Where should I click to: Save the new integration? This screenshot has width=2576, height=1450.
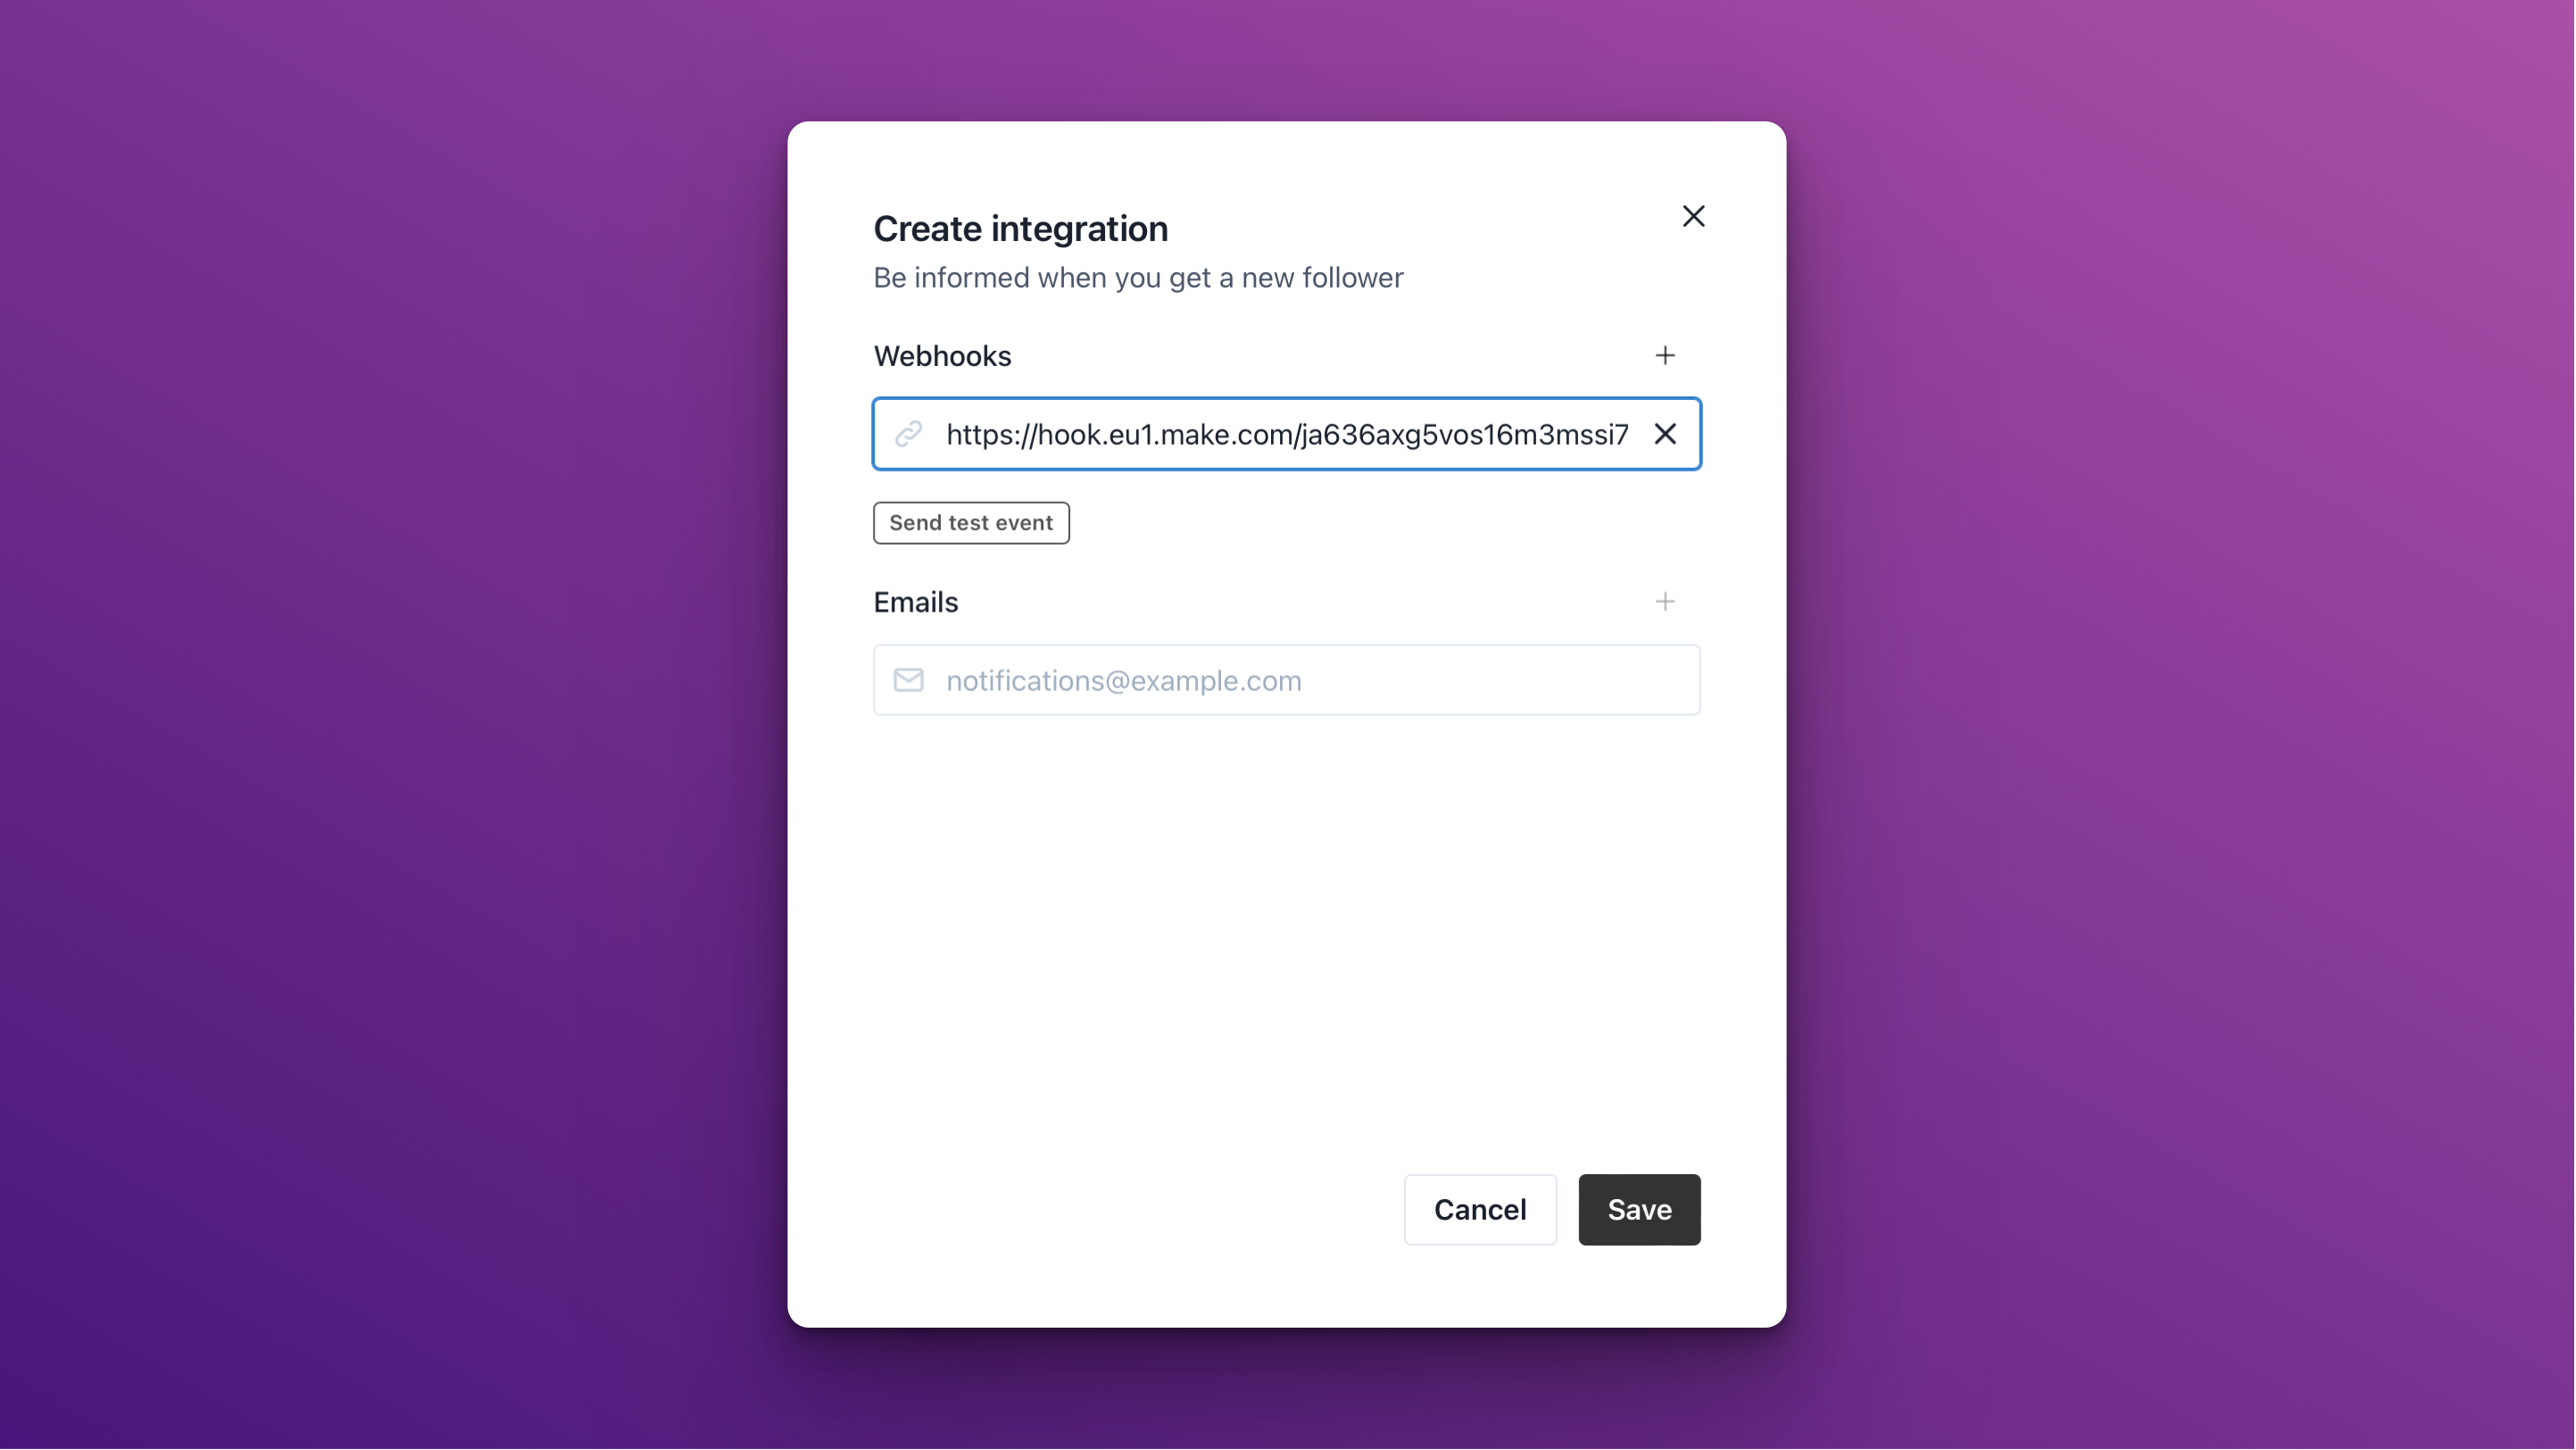[x=1639, y=1209]
